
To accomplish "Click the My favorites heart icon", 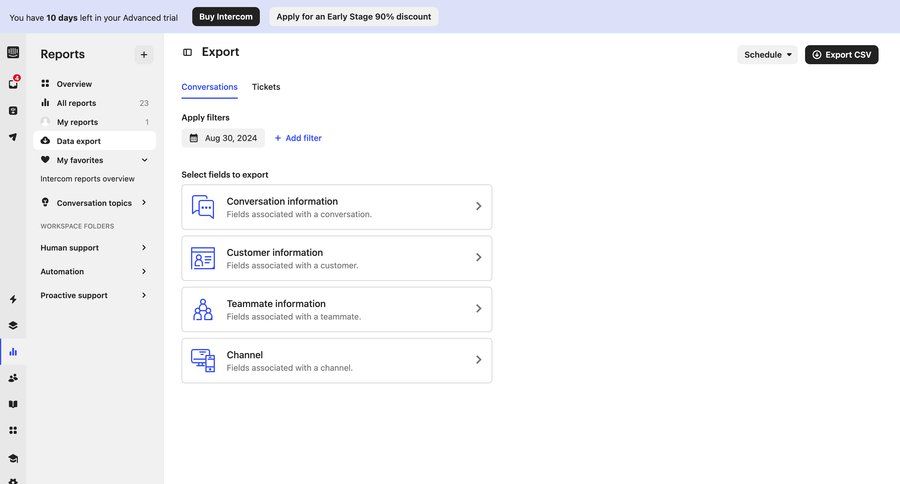I will pos(45,160).
